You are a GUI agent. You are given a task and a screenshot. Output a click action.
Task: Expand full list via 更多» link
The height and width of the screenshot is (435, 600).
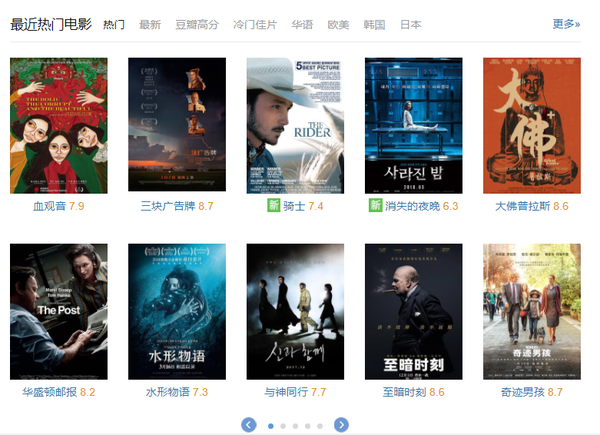566,24
